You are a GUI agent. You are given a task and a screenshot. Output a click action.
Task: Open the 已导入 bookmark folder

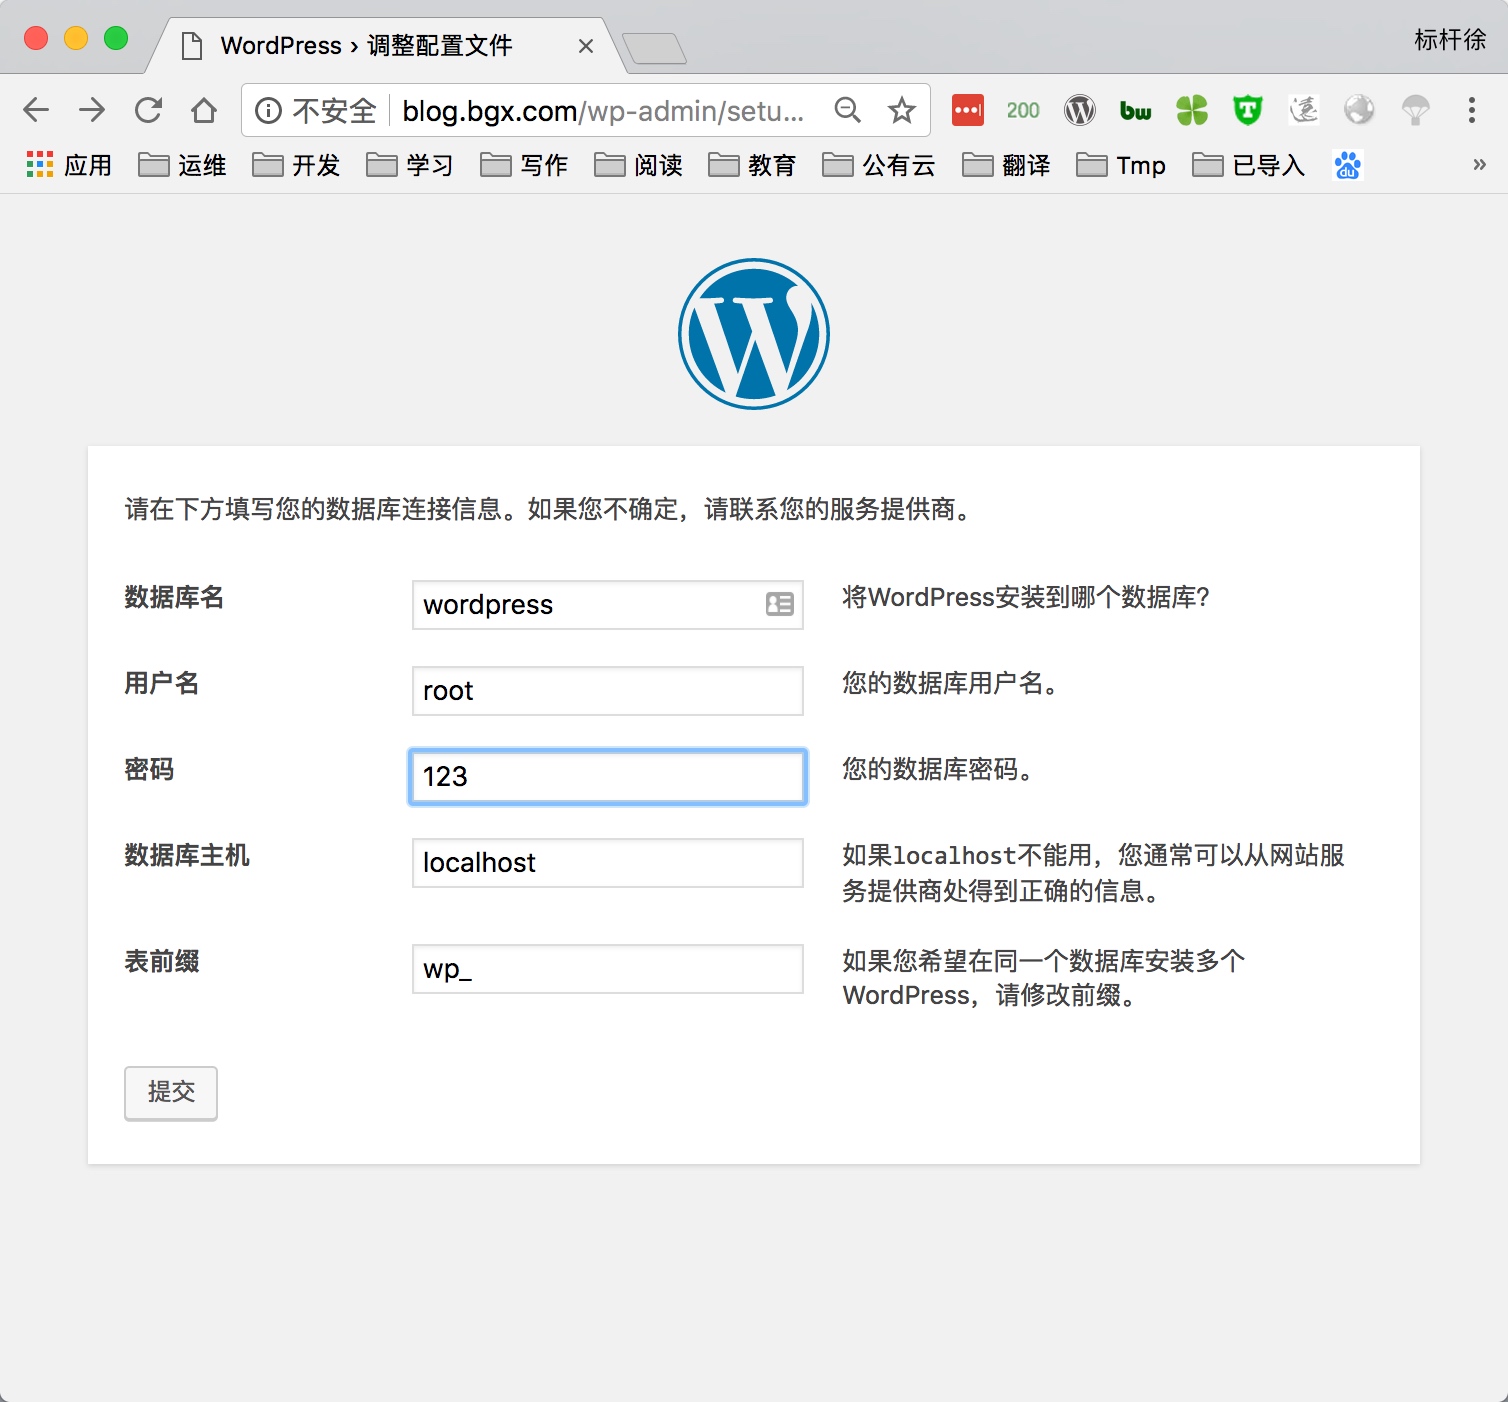click(1249, 165)
